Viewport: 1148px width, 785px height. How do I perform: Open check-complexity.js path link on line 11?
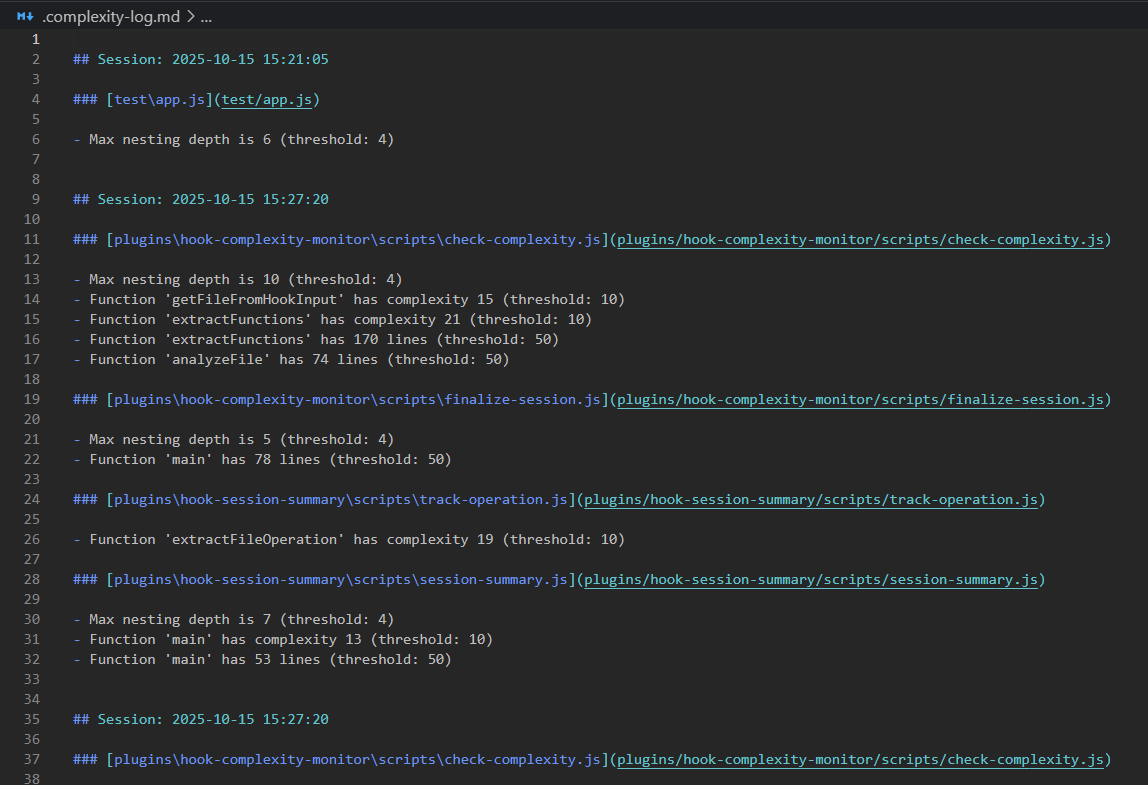(x=860, y=239)
